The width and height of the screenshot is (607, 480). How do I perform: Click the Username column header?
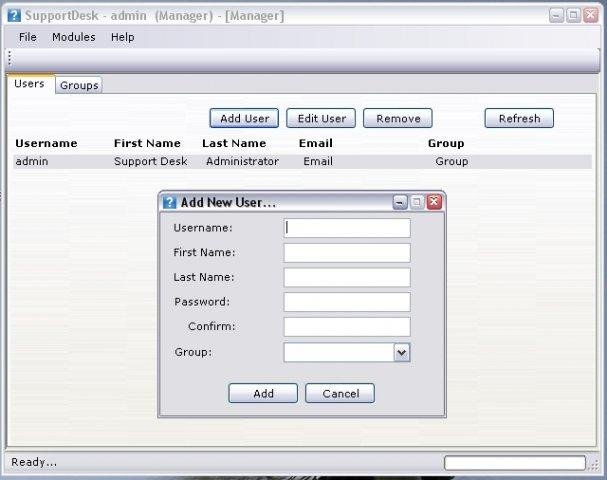tap(46, 143)
